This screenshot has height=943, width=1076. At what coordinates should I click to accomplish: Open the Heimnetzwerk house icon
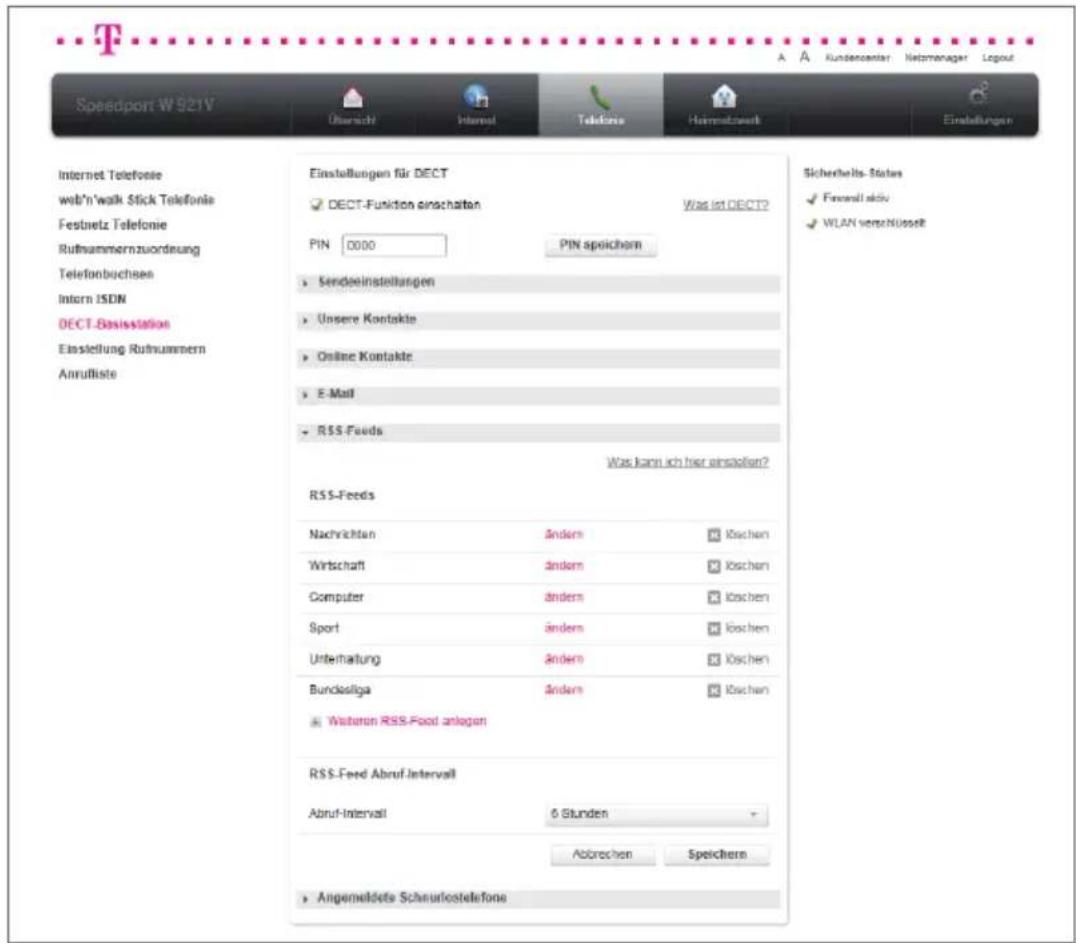point(725,97)
